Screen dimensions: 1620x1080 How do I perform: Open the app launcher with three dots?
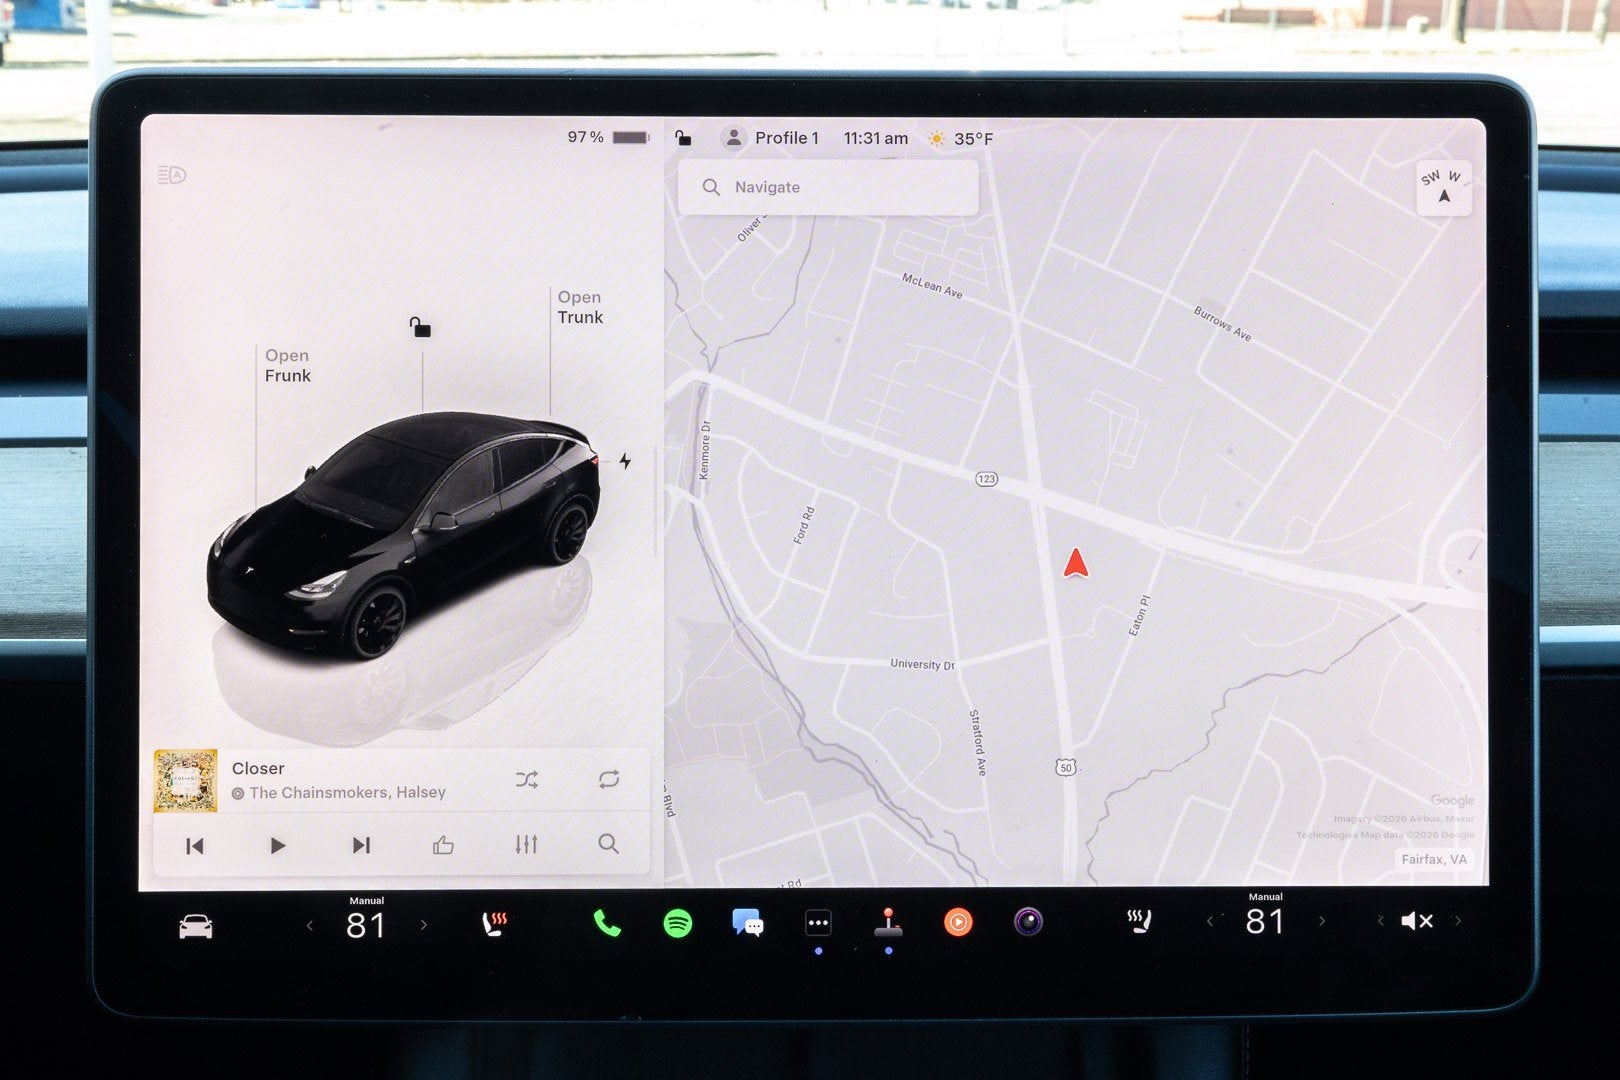click(x=818, y=921)
